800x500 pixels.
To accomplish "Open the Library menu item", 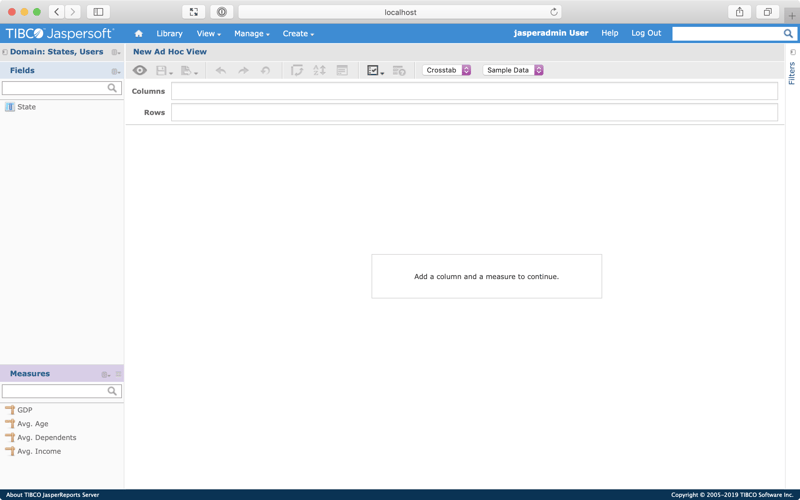I will point(169,34).
